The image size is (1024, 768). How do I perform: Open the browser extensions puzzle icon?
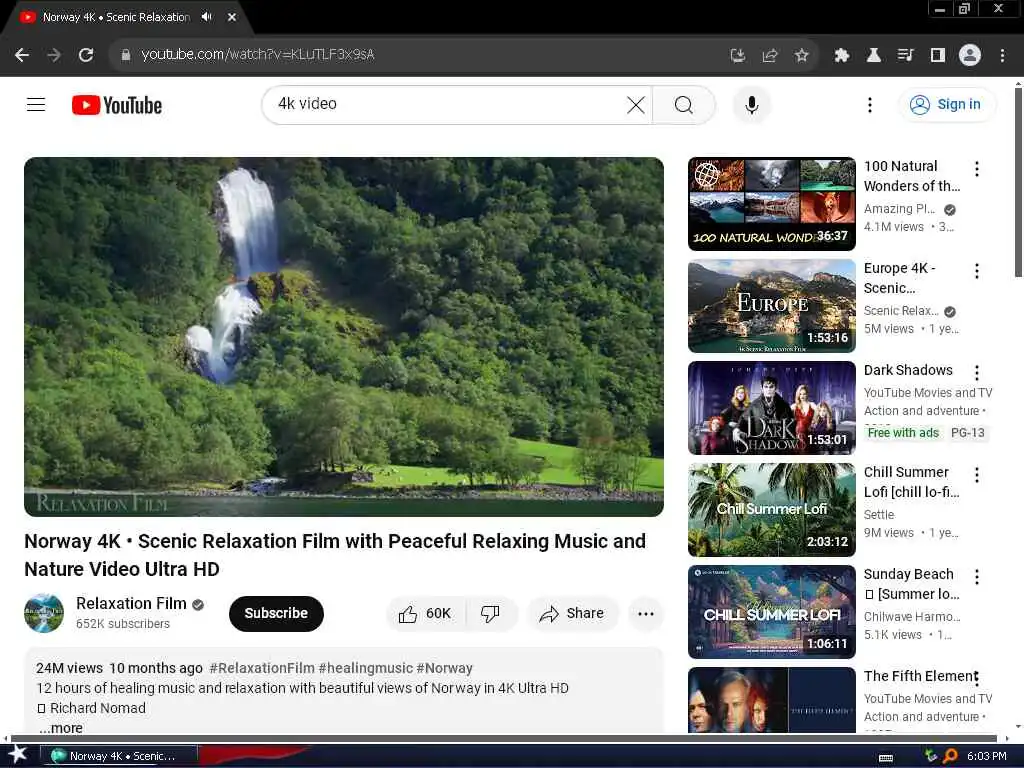click(841, 56)
